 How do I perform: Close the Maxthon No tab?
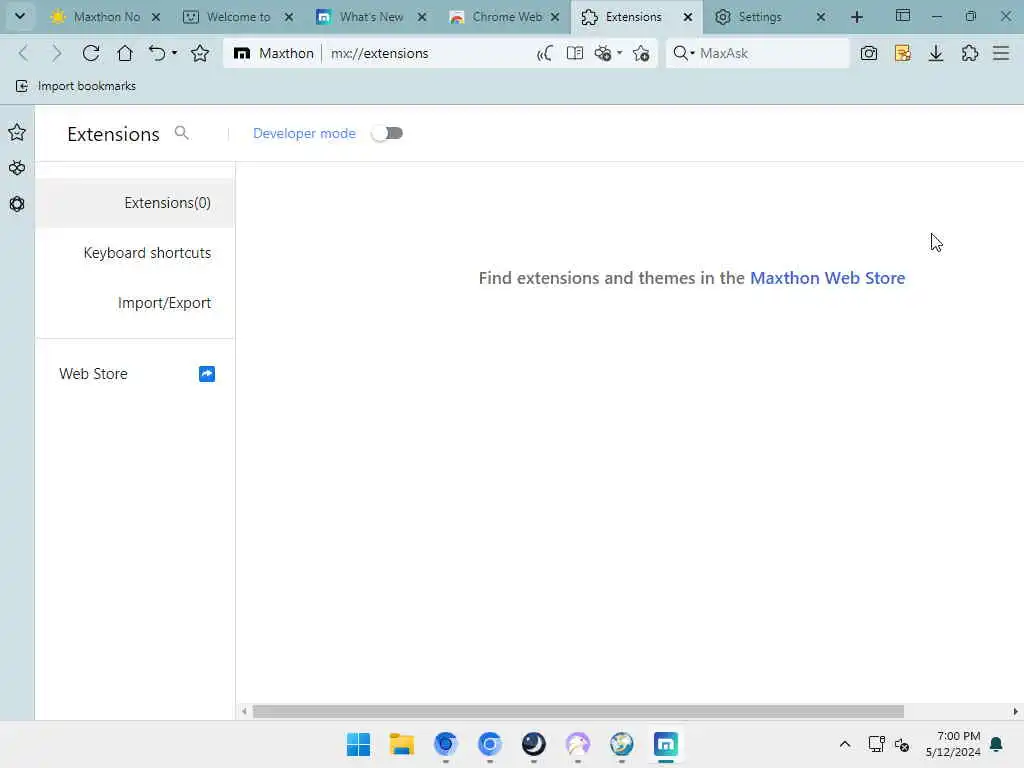click(156, 17)
